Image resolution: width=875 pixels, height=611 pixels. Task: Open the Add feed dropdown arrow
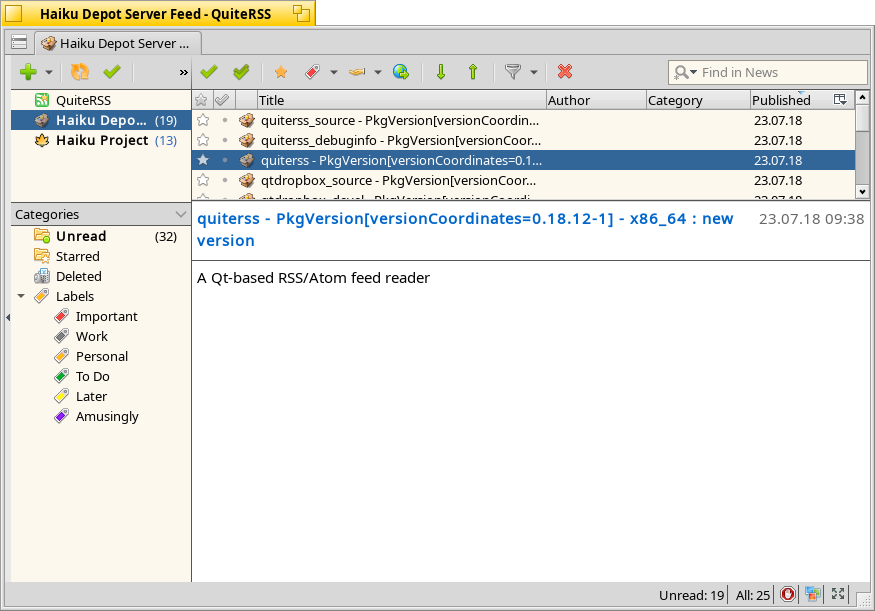[x=49, y=73]
